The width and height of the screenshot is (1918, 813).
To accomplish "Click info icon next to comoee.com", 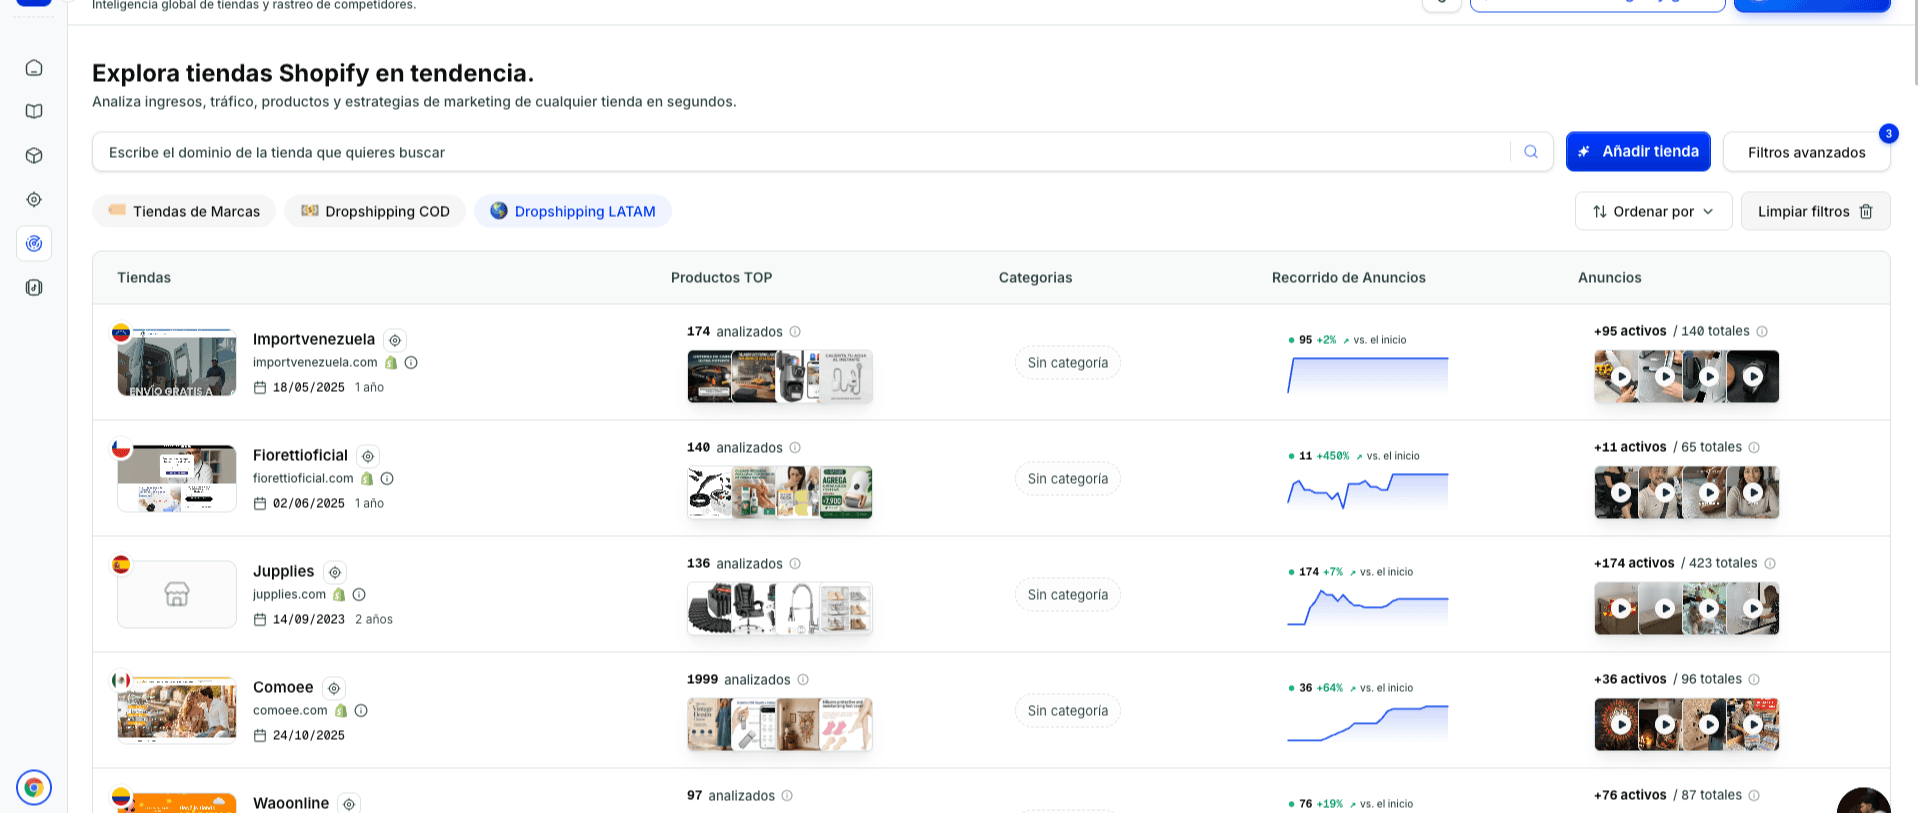I will [x=361, y=711].
